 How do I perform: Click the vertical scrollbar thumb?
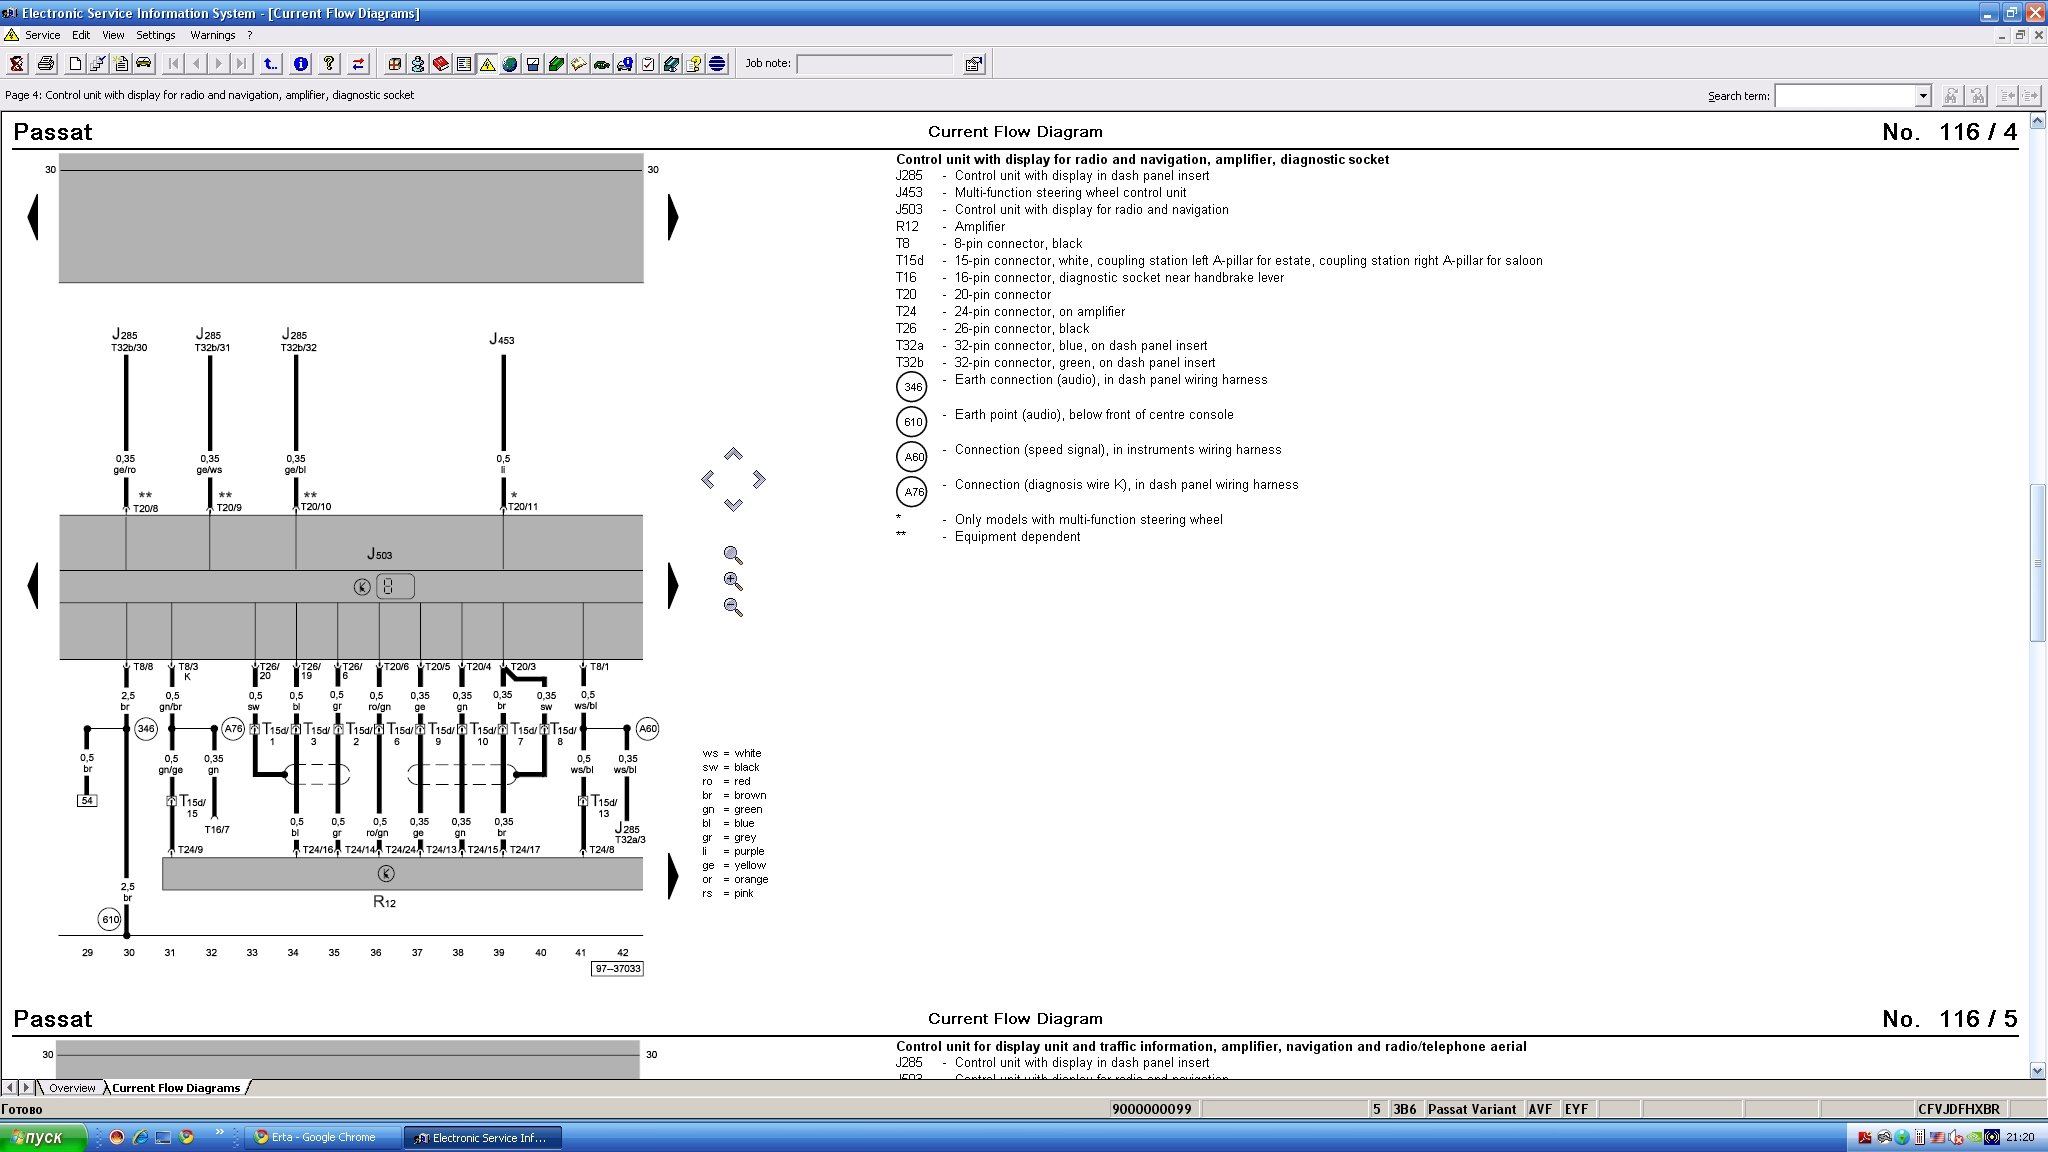[x=2038, y=563]
